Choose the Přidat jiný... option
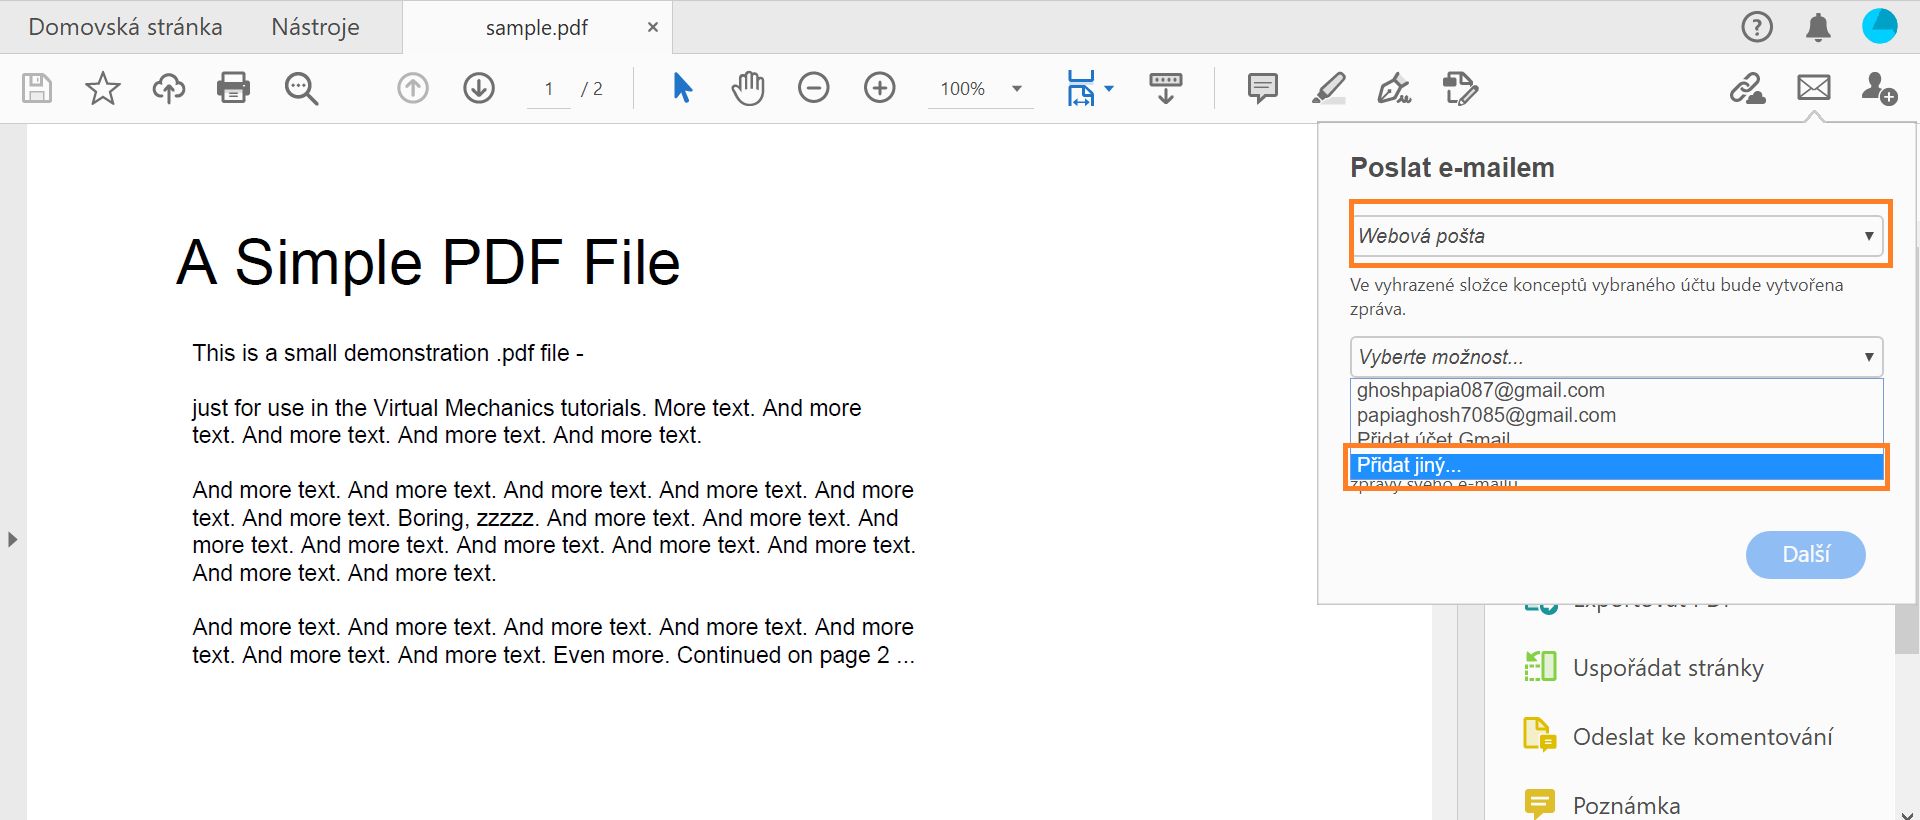This screenshot has width=1920, height=820. (x=1616, y=465)
